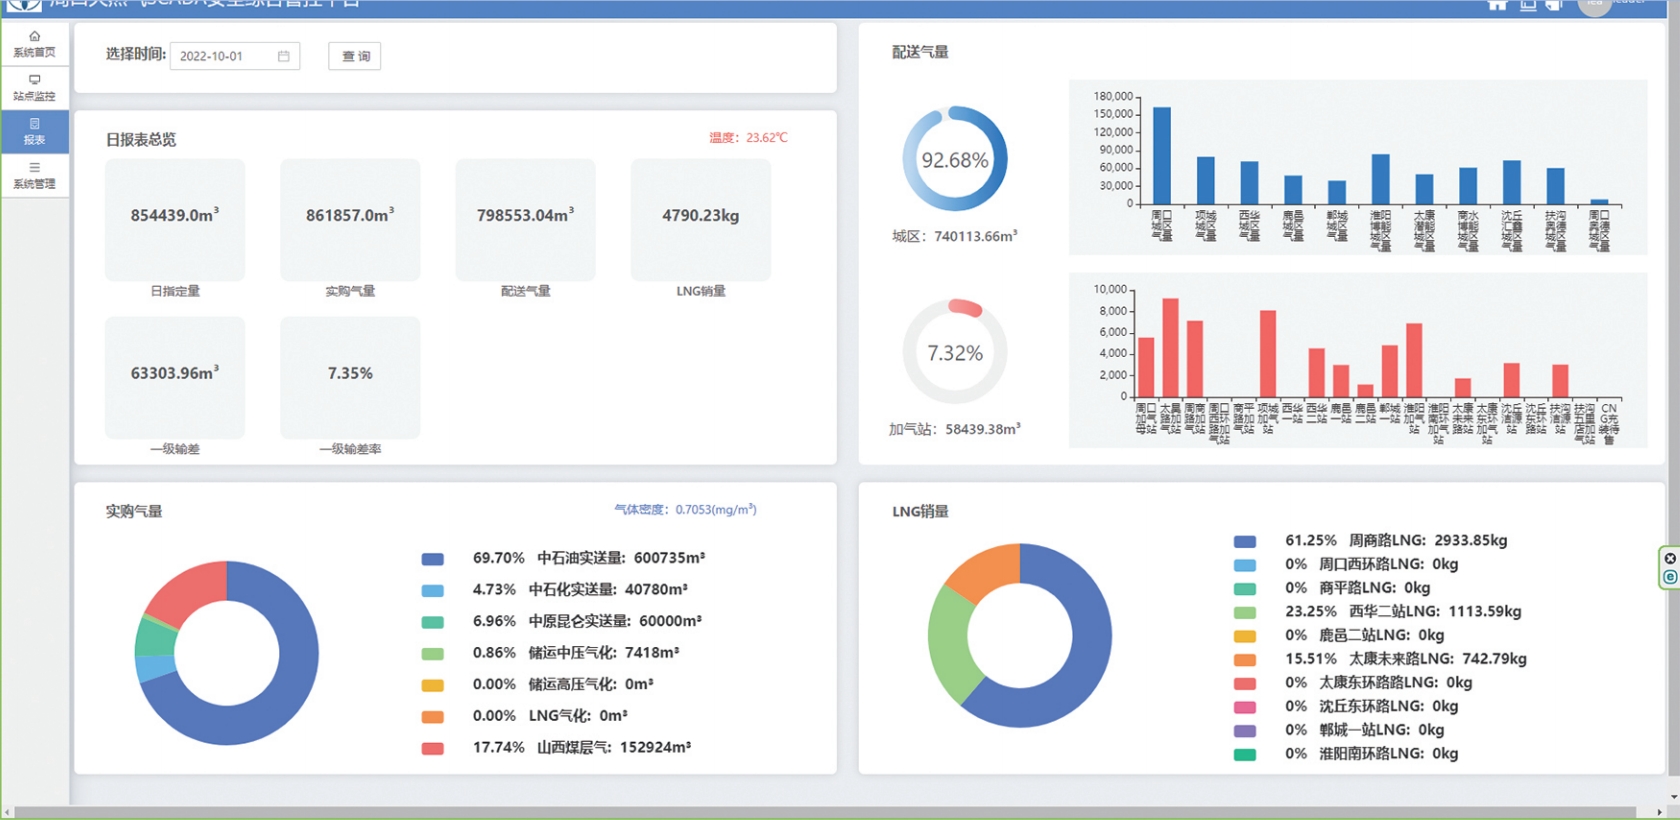The height and width of the screenshot is (820, 1680).
Task: Toggle 中石化实送量 legend swatch
Action: 432,591
